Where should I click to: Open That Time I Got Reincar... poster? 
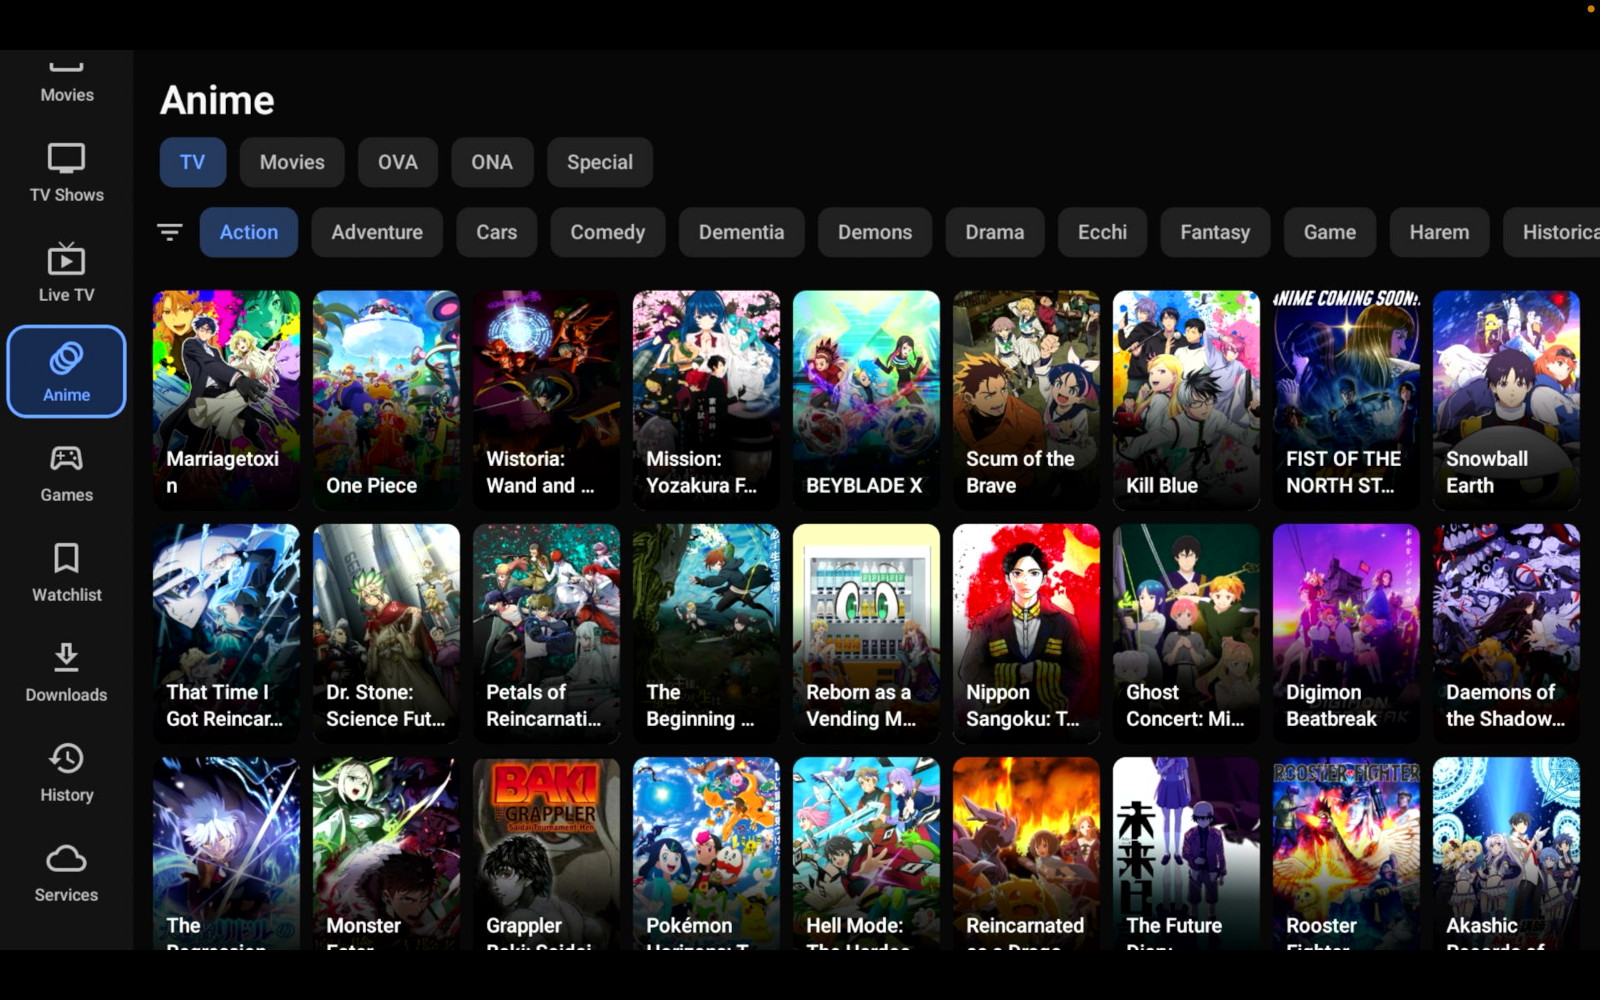(227, 633)
